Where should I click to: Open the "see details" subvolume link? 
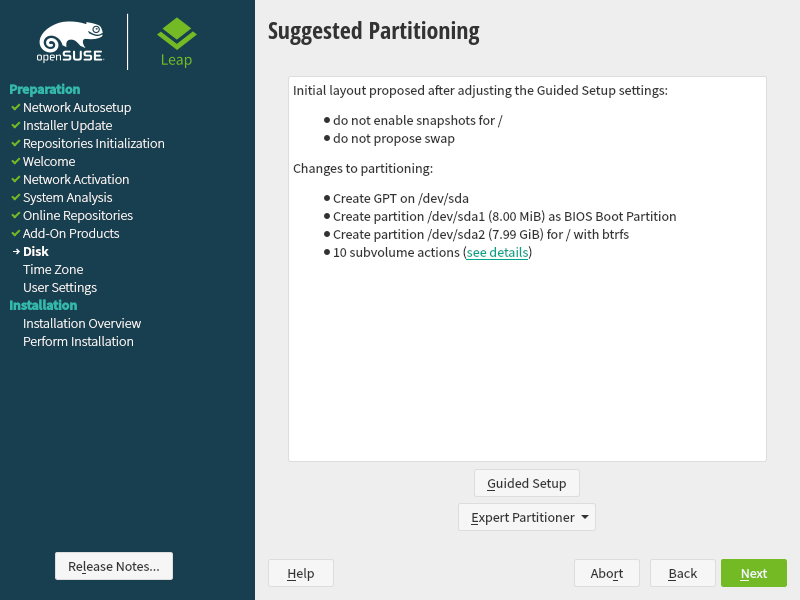pyautogui.click(x=497, y=253)
